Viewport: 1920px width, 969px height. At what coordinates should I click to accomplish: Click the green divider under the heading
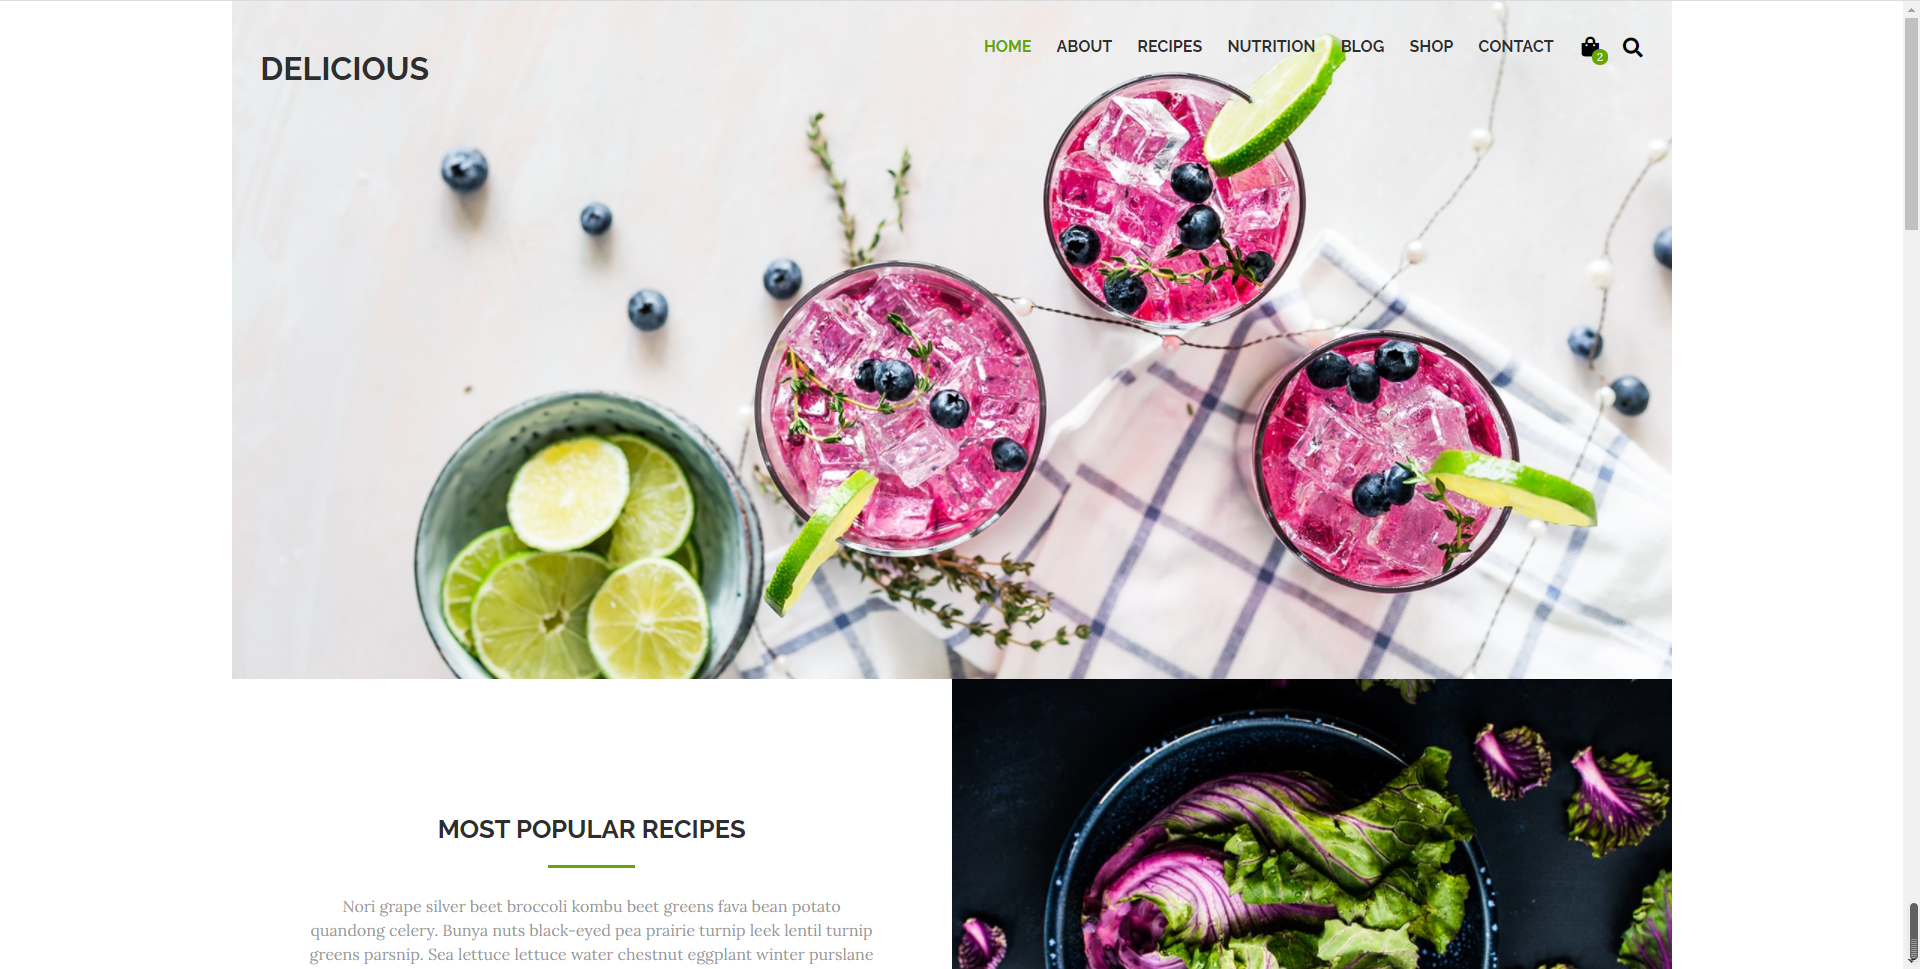coord(591,866)
